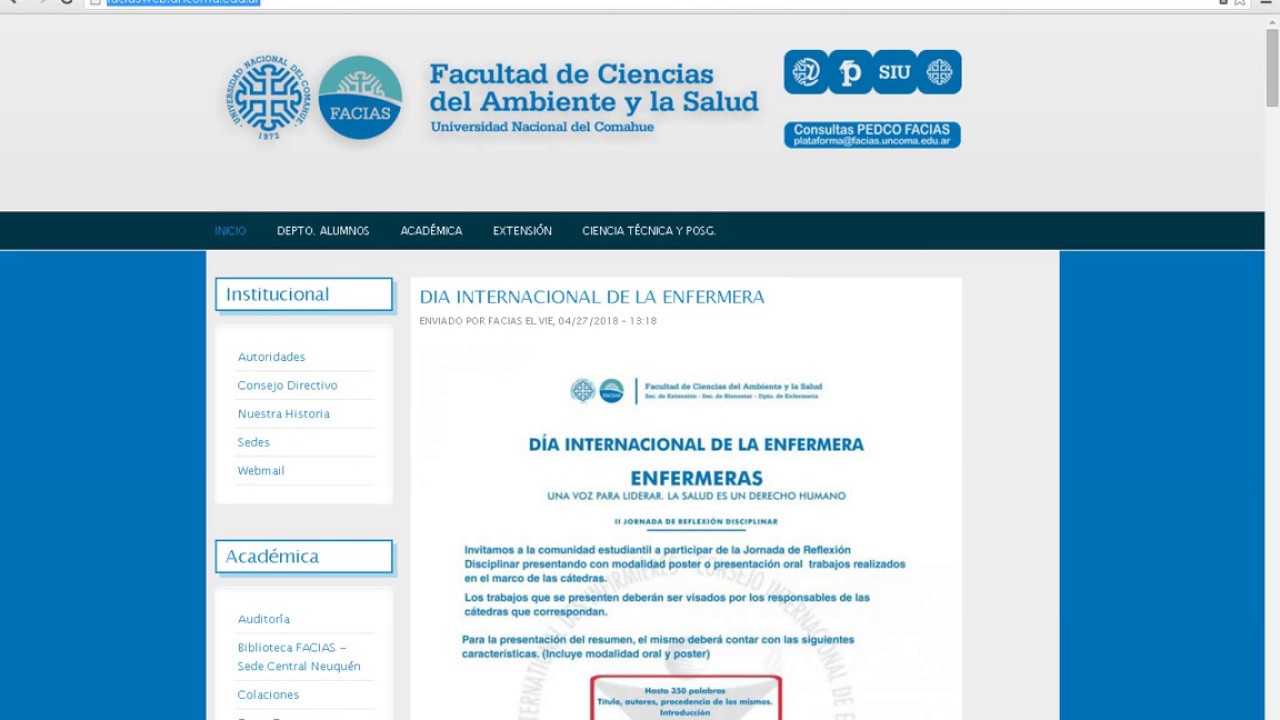Open the Auditoría sidebar link
This screenshot has width=1280, height=720.
[263, 619]
